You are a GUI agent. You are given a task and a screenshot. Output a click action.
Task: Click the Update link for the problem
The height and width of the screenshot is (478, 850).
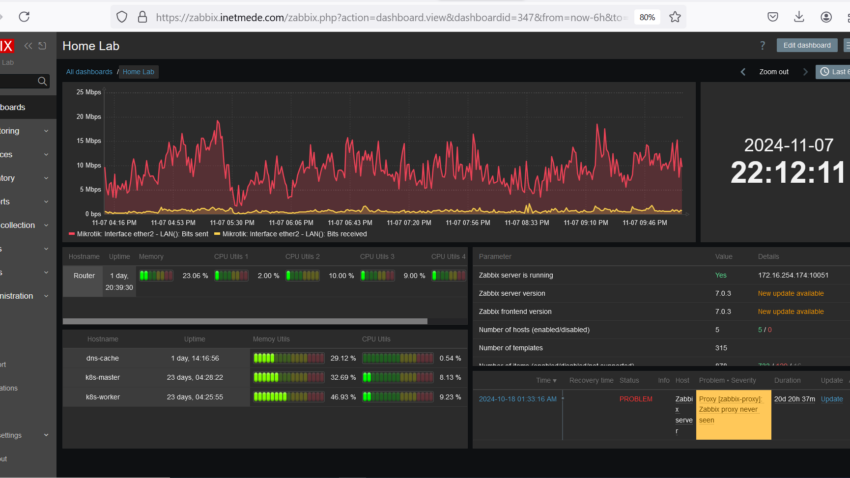pyautogui.click(x=832, y=399)
